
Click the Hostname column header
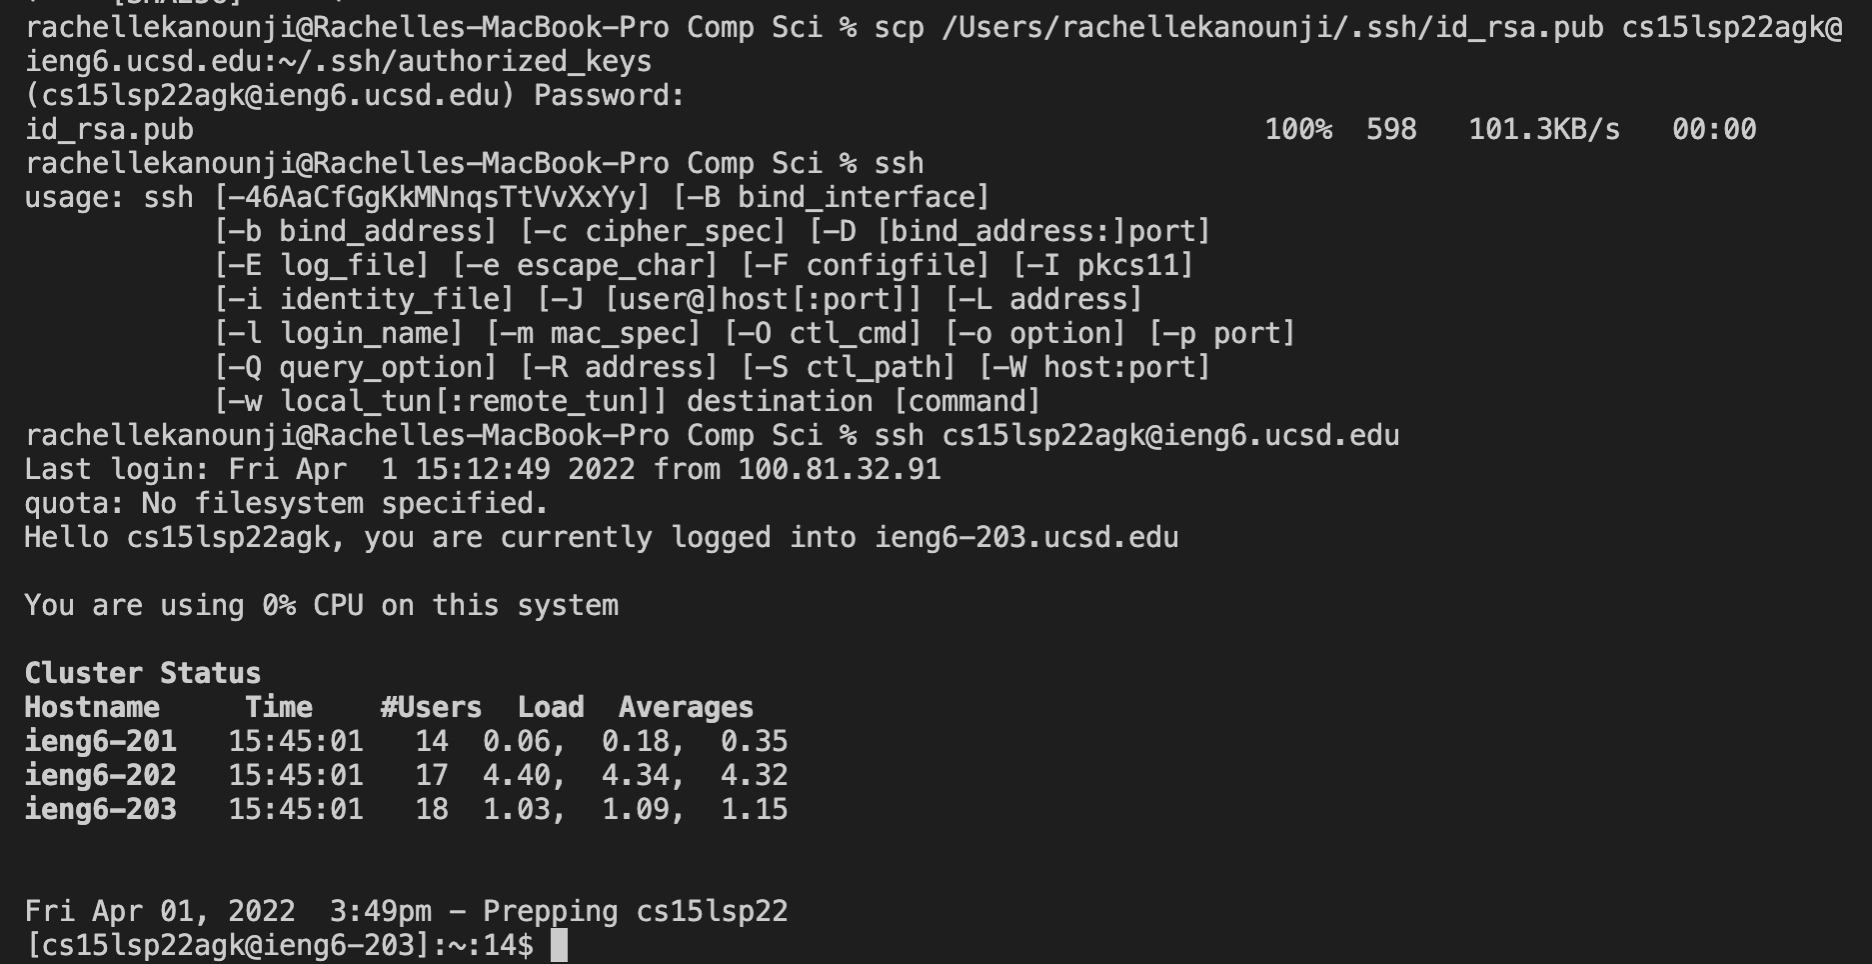92,707
